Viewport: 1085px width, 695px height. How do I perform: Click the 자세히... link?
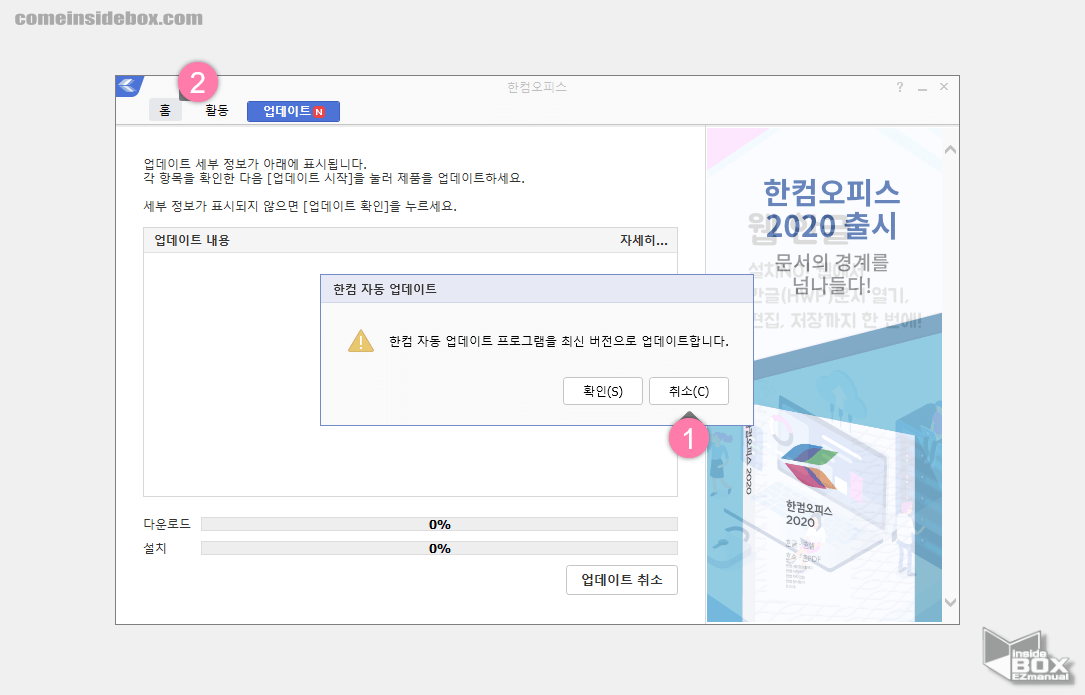(644, 240)
